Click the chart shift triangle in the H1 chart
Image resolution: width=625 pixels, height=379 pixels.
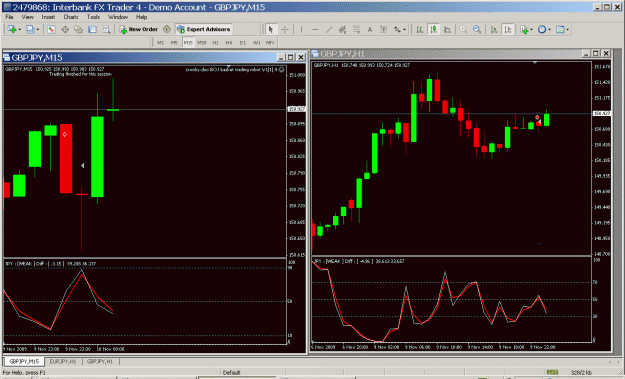[535, 63]
